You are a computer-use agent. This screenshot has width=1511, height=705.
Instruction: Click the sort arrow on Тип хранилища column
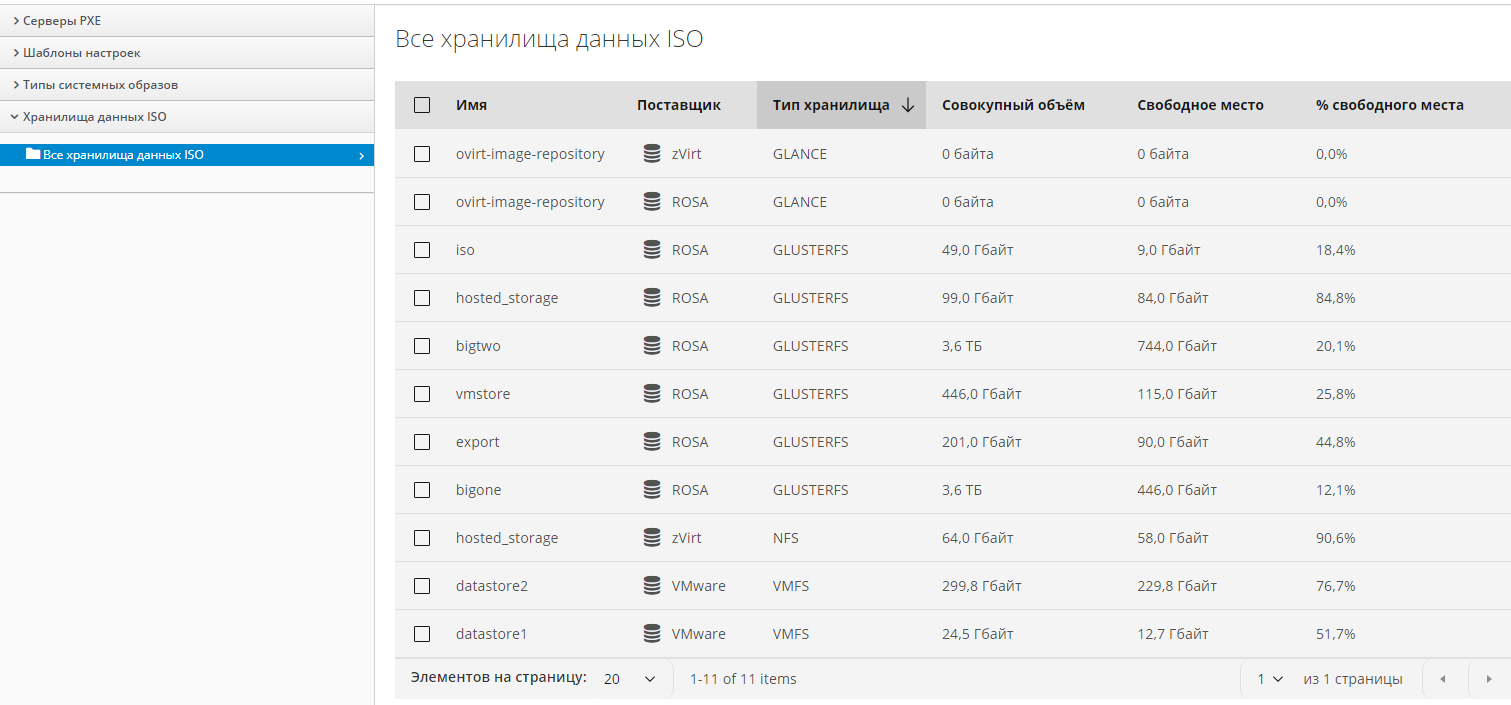[908, 105]
